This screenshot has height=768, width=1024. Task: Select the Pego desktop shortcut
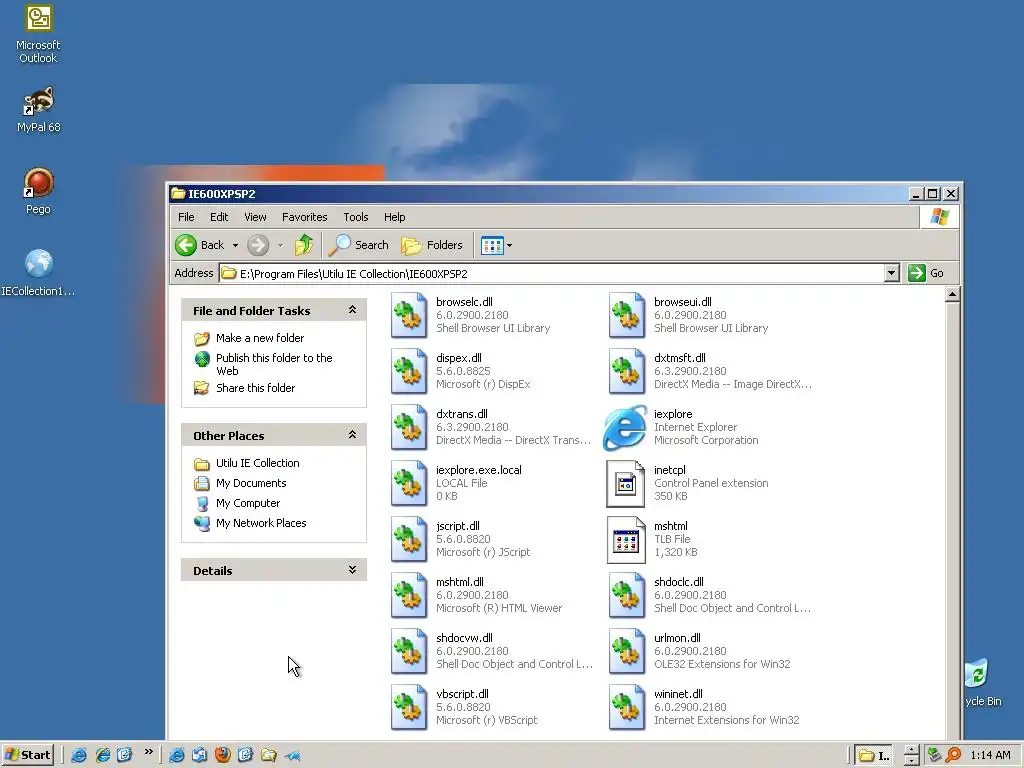tap(38, 191)
